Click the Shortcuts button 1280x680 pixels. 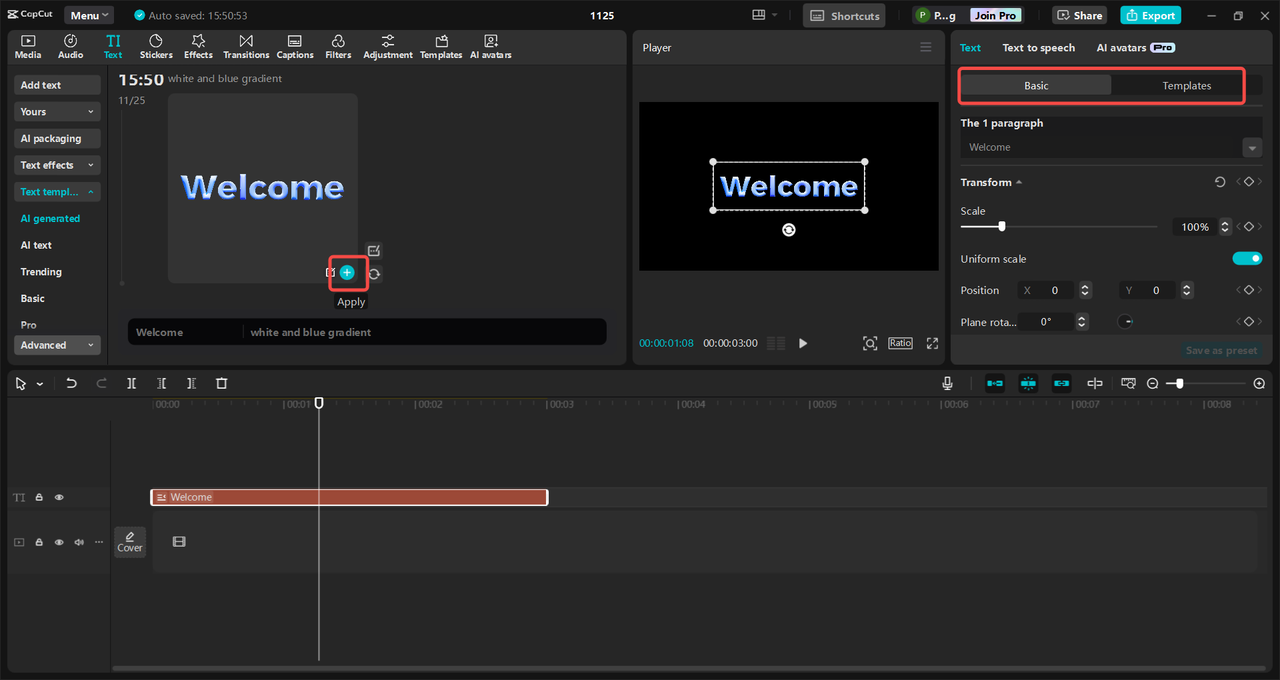point(844,15)
